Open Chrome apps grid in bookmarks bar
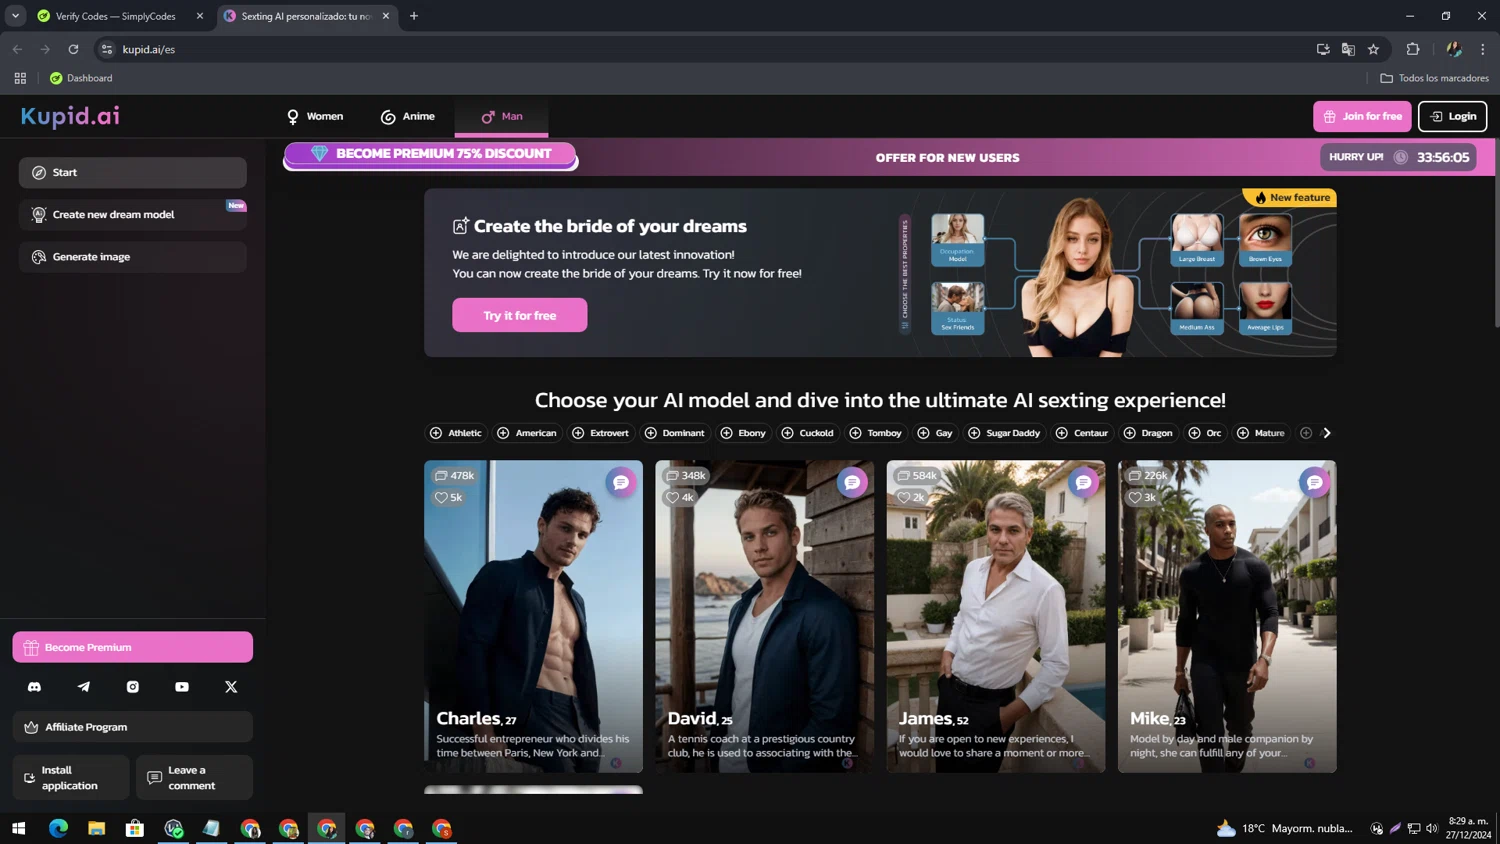 [x=20, y=78]
